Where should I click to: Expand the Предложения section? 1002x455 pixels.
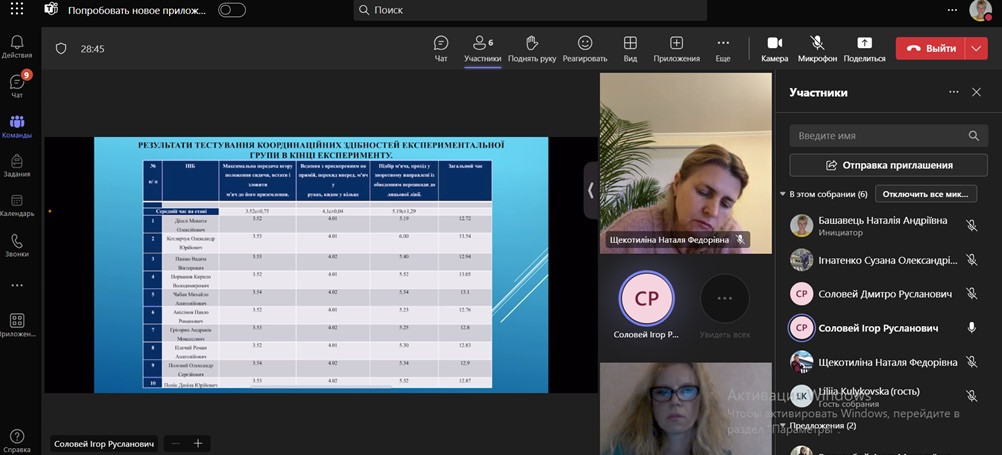pos(783,426)
